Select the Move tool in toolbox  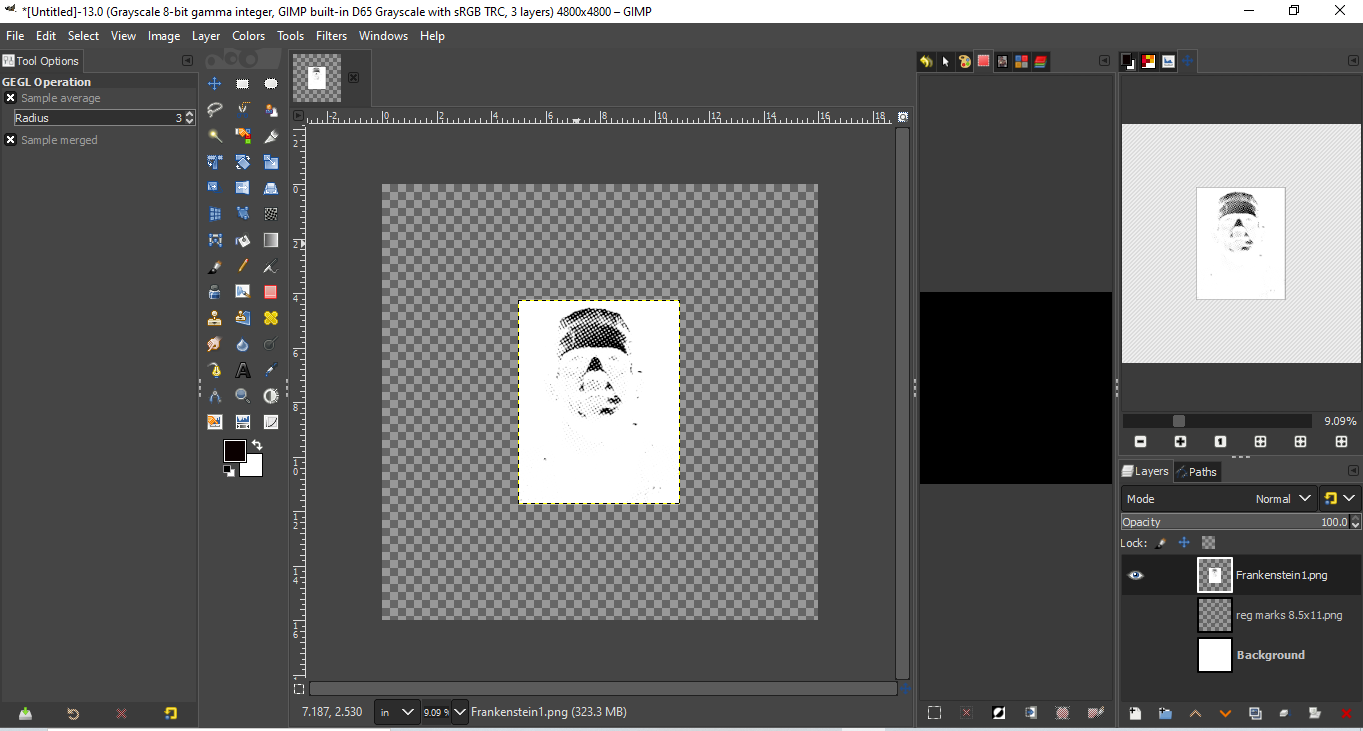pyautogui.click(x=214, y=84)
